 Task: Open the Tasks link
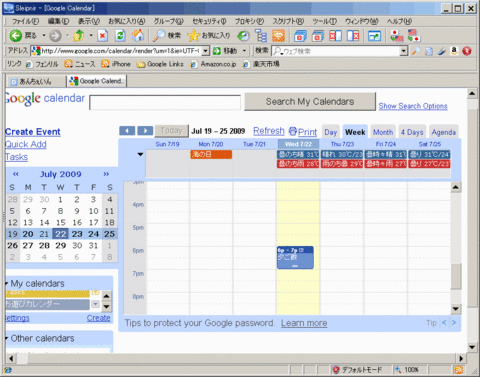[17, 157]
